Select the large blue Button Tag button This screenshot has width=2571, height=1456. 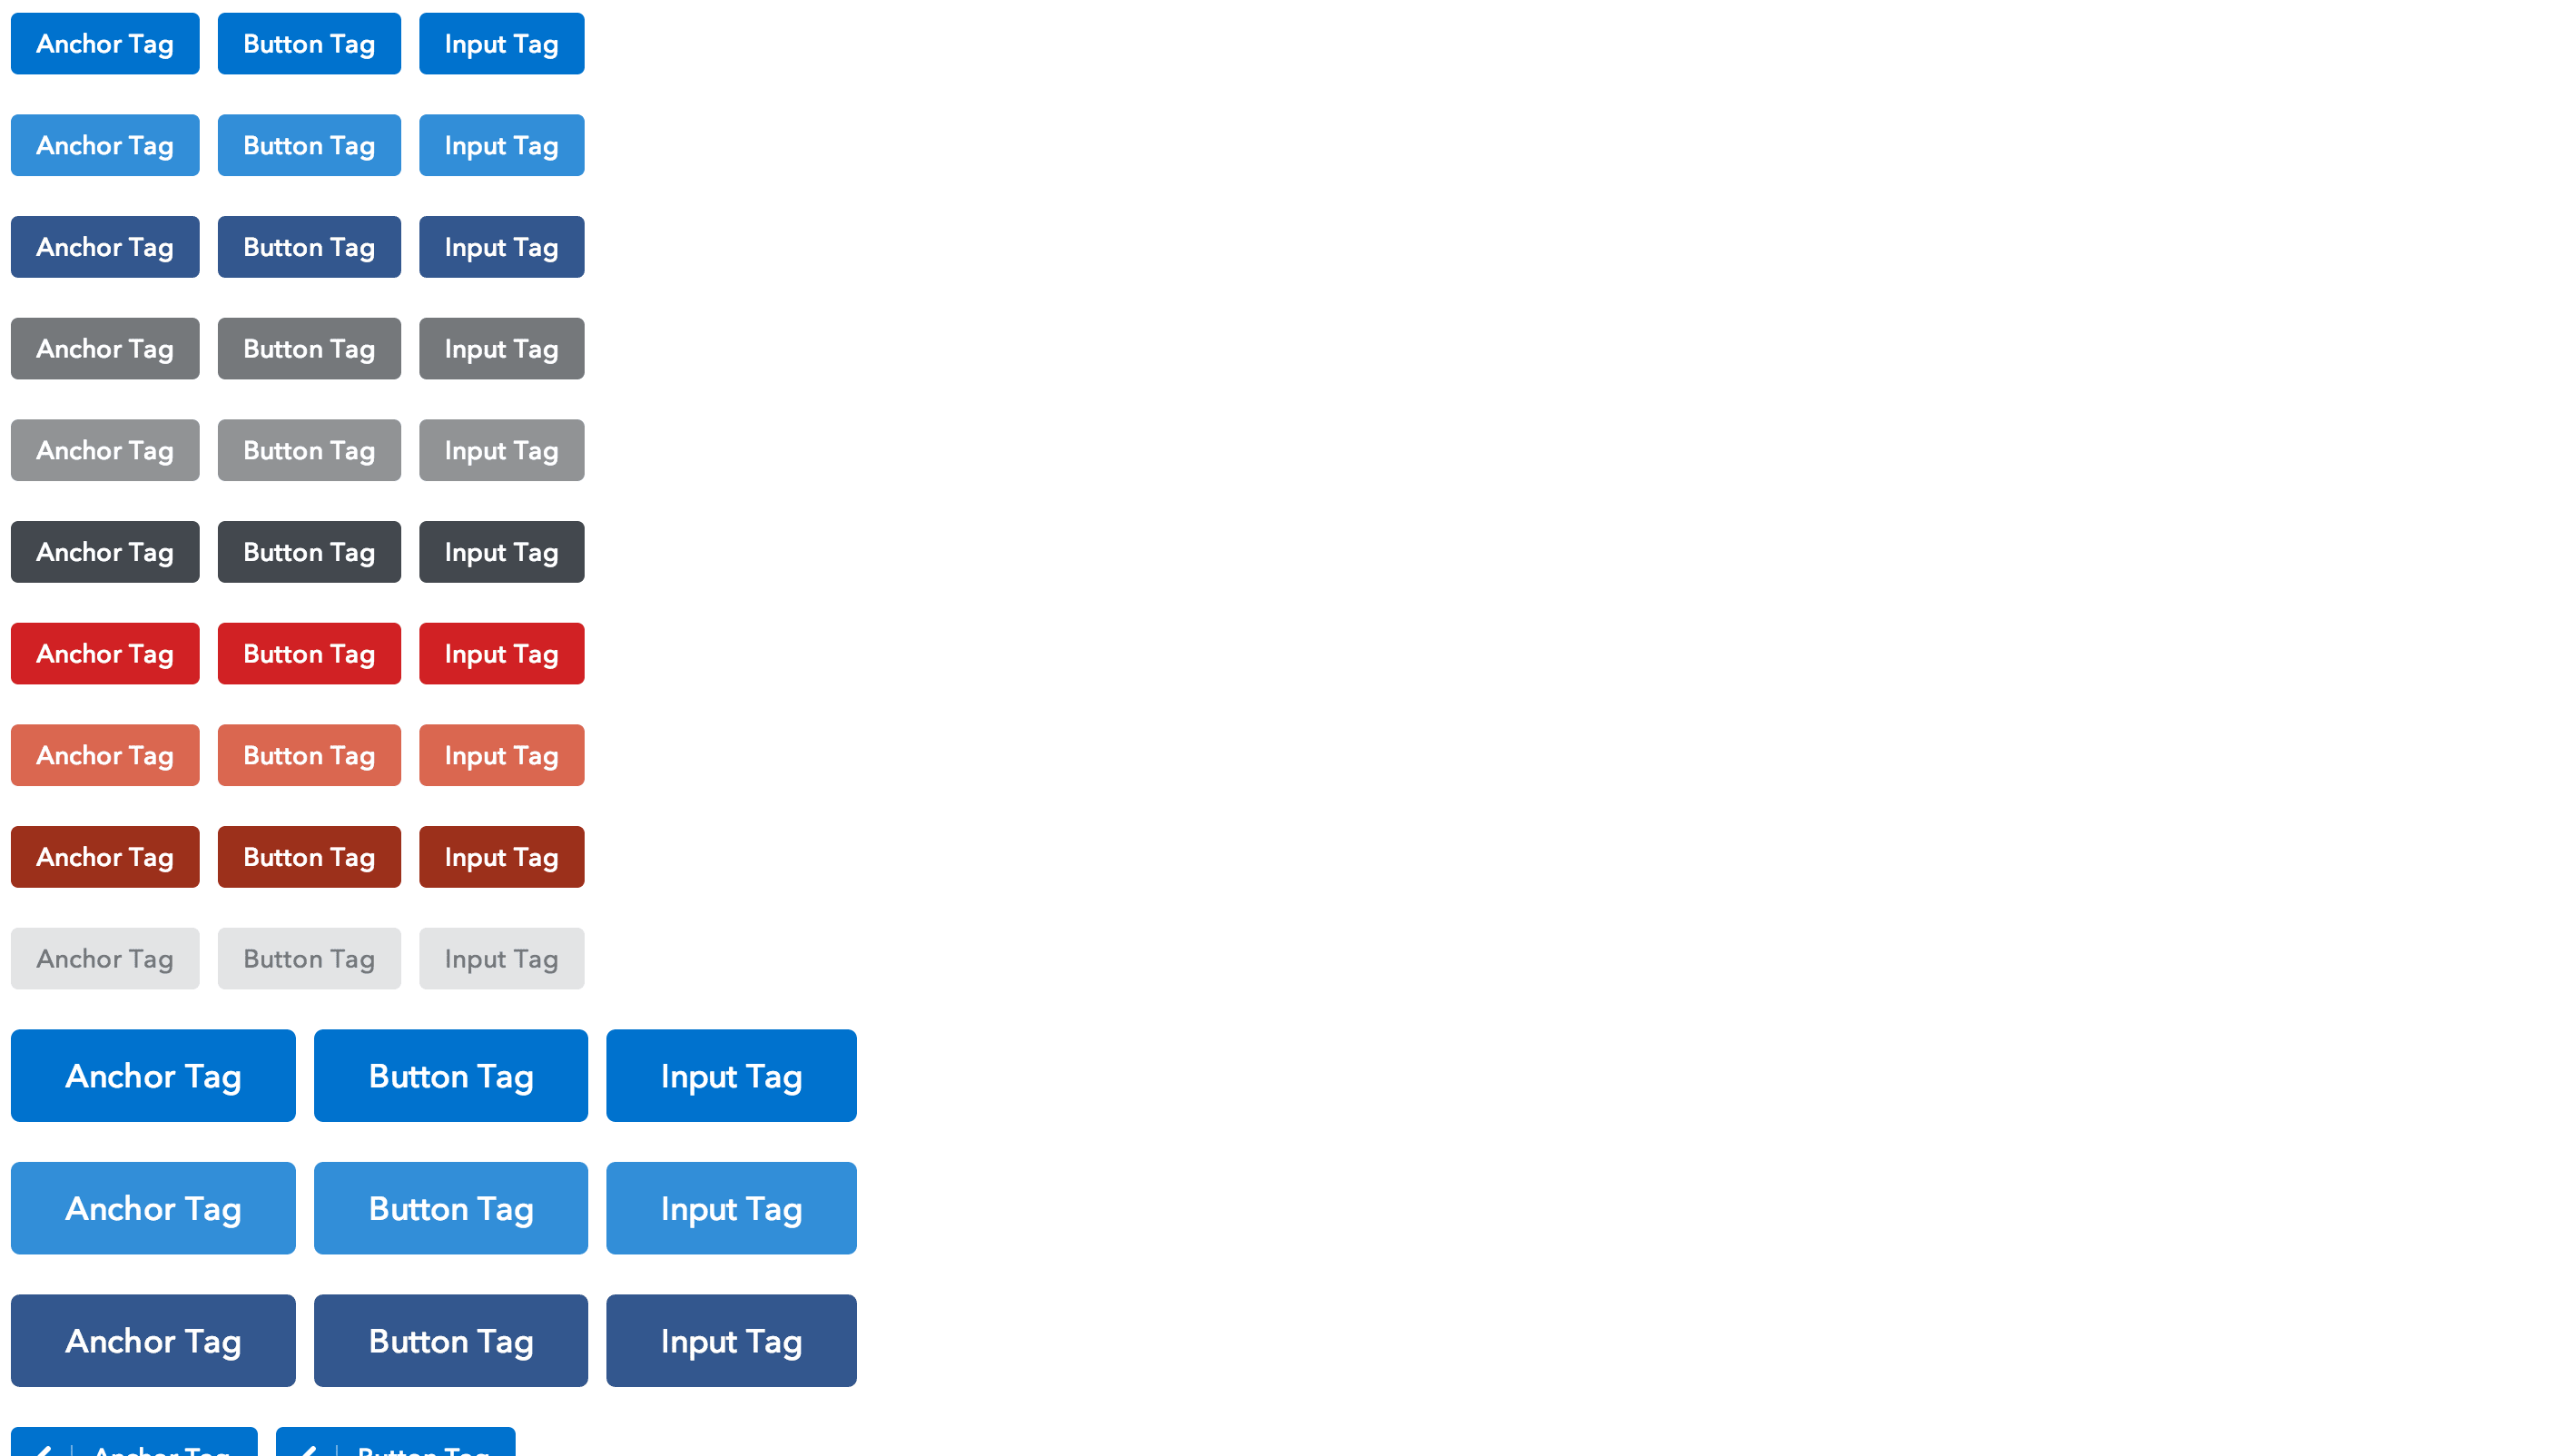click(448, 1075)
